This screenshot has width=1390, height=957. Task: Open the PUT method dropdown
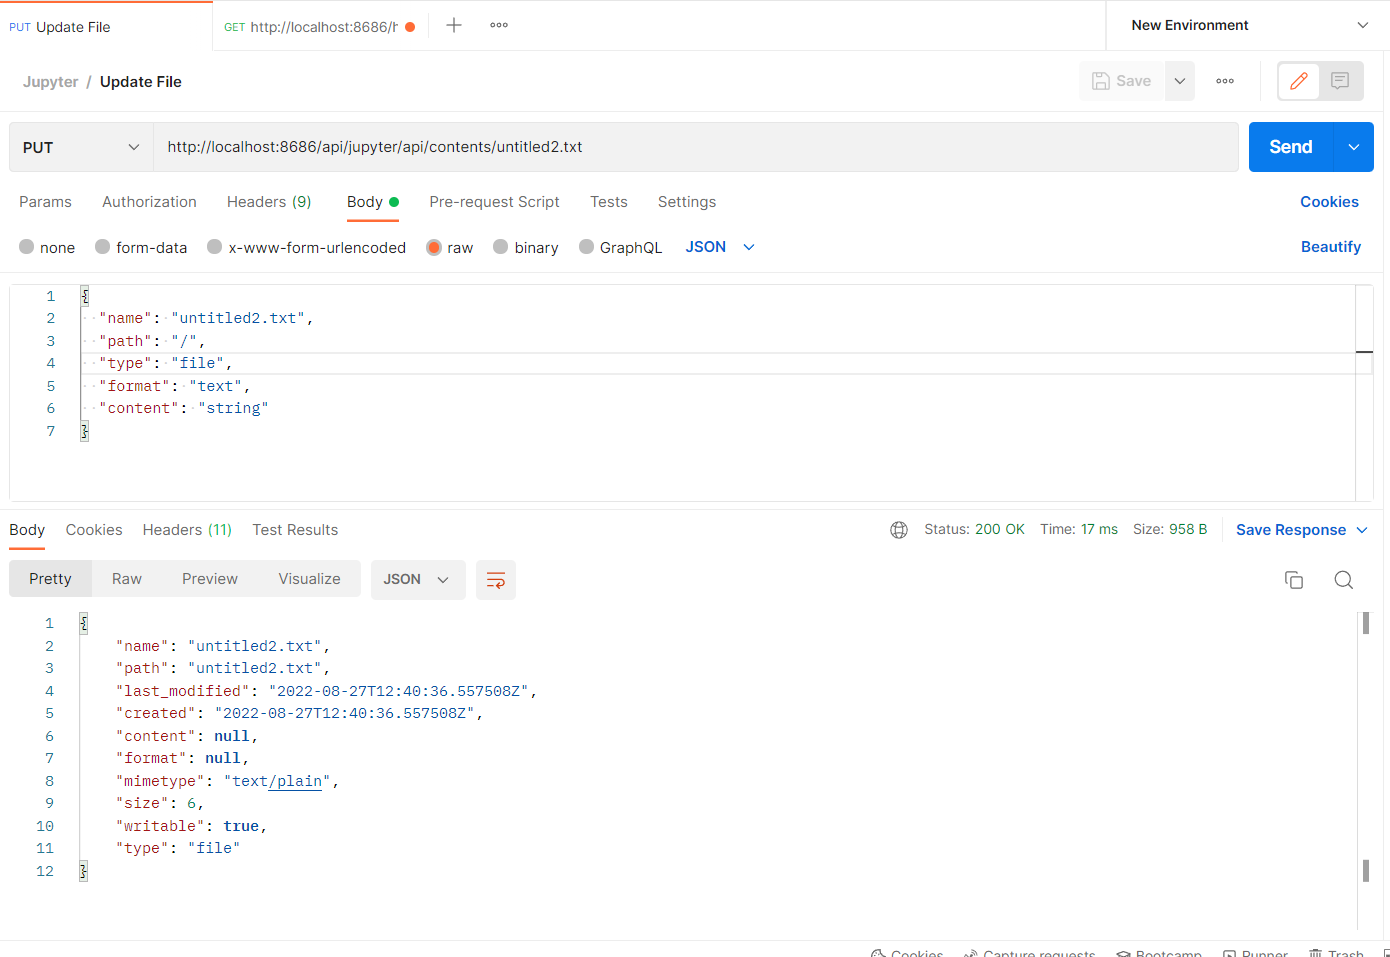(80, 147)
